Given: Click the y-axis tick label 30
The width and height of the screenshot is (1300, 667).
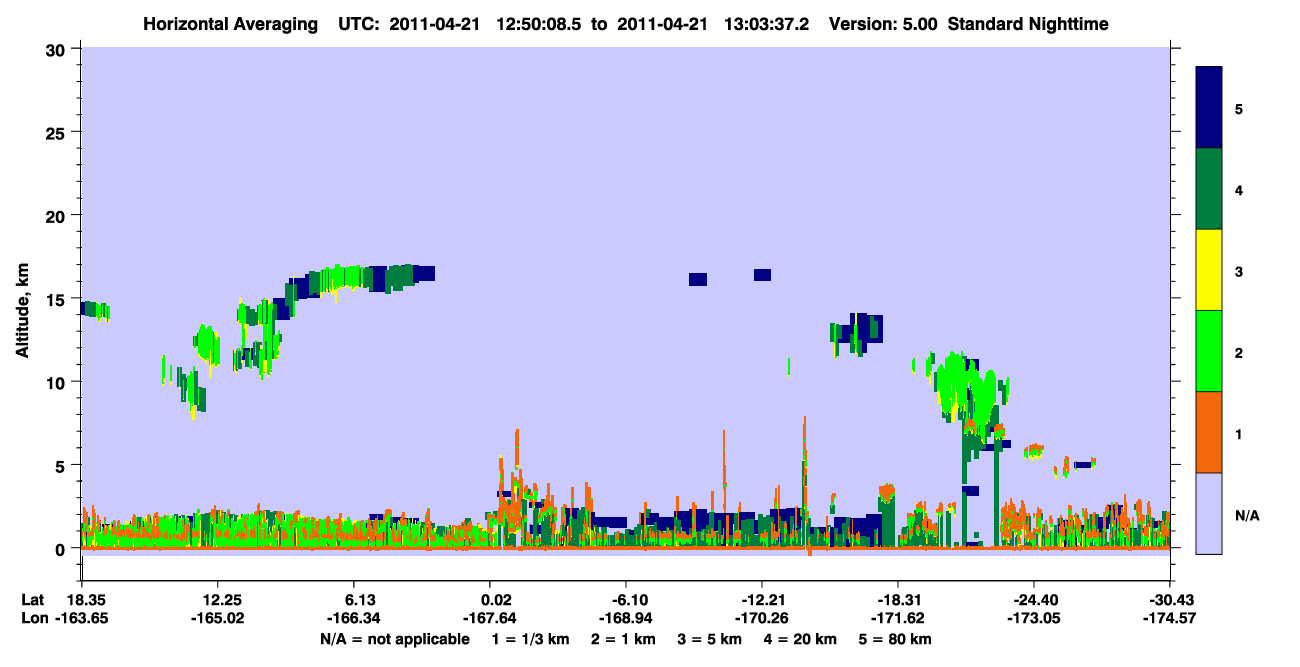Looking at the screenshot, I should [x=58, y=50].
